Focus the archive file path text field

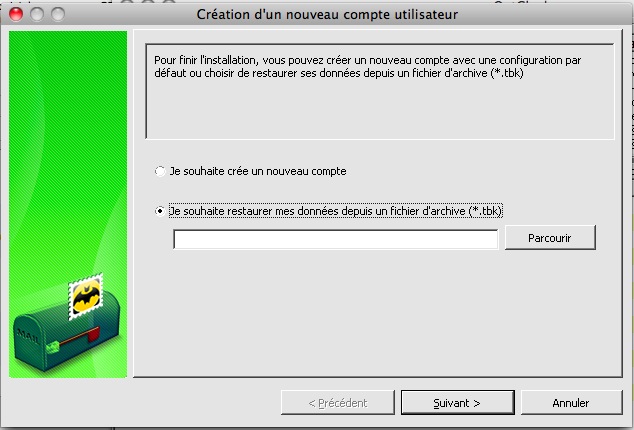click(x=336, y=239)
